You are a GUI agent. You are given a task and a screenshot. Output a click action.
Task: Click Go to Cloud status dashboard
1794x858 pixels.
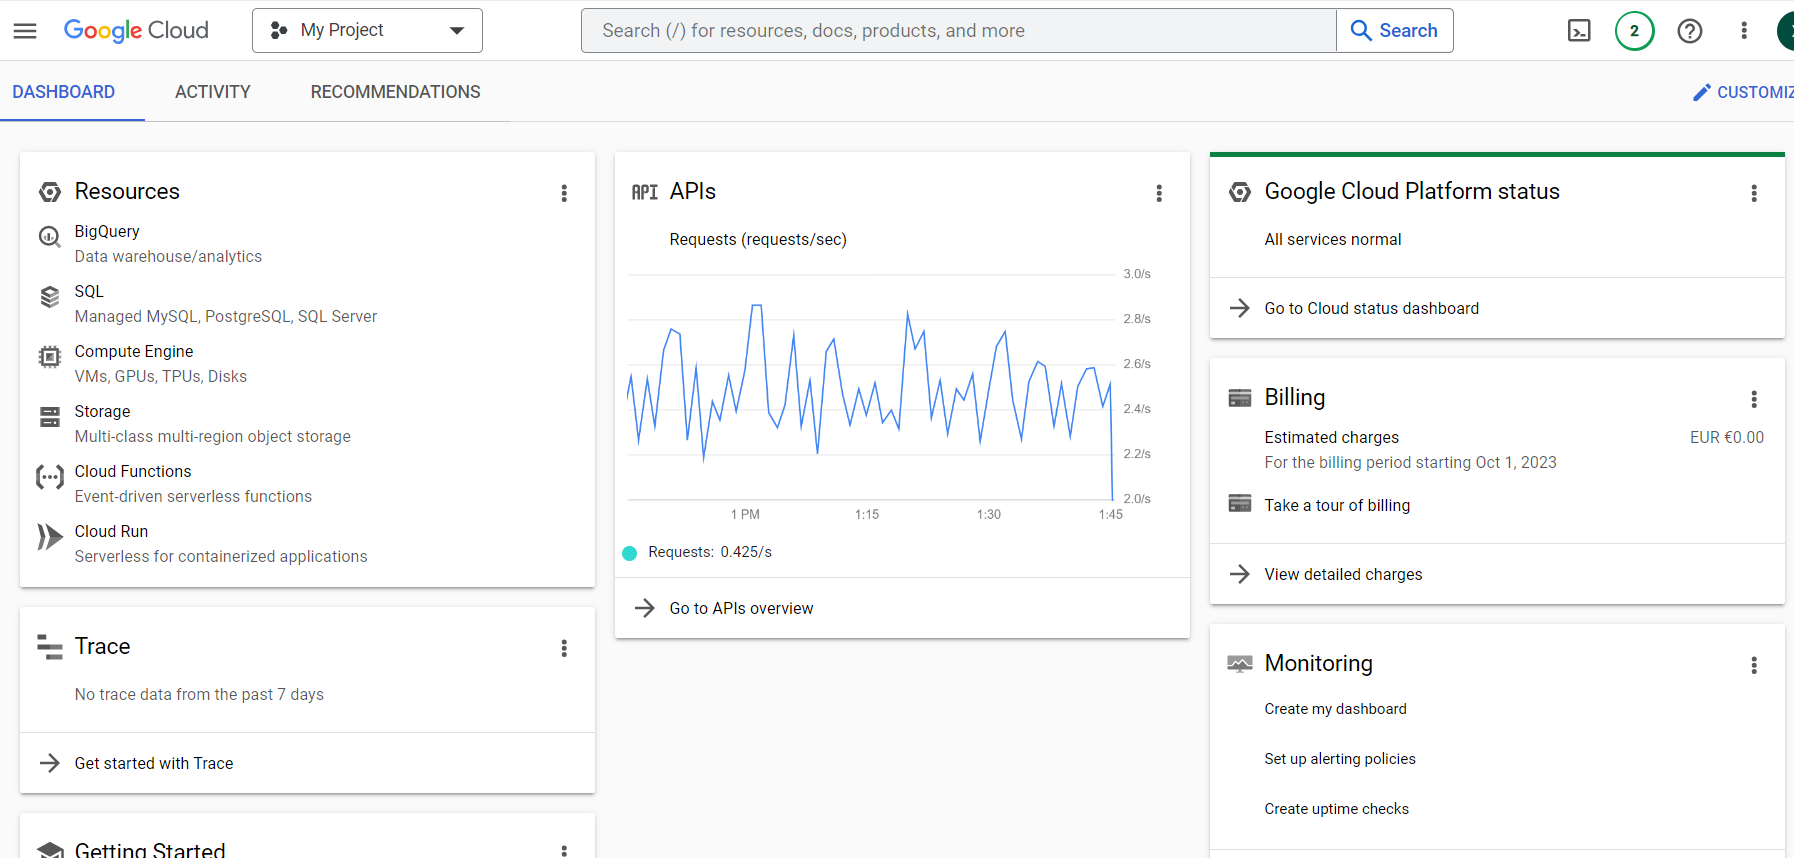click(1371, 308)
